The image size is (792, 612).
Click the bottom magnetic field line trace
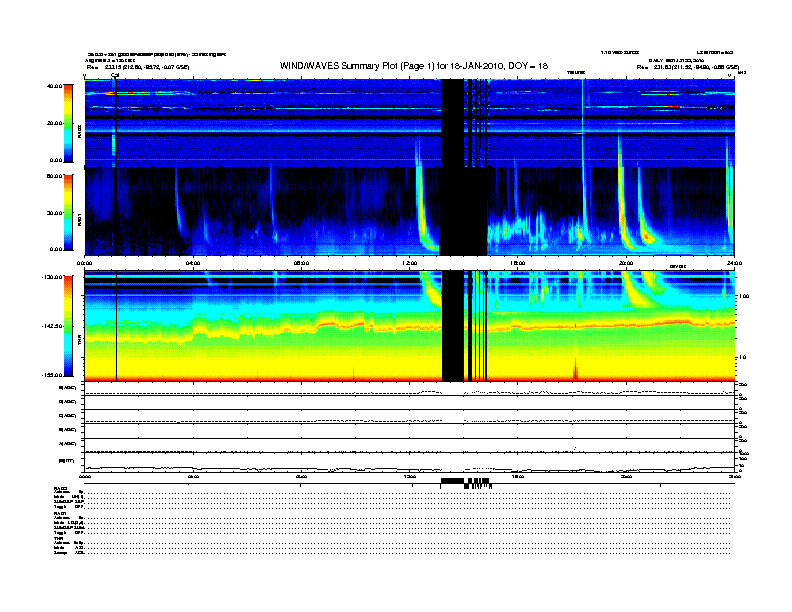click(x=409, y=469)
